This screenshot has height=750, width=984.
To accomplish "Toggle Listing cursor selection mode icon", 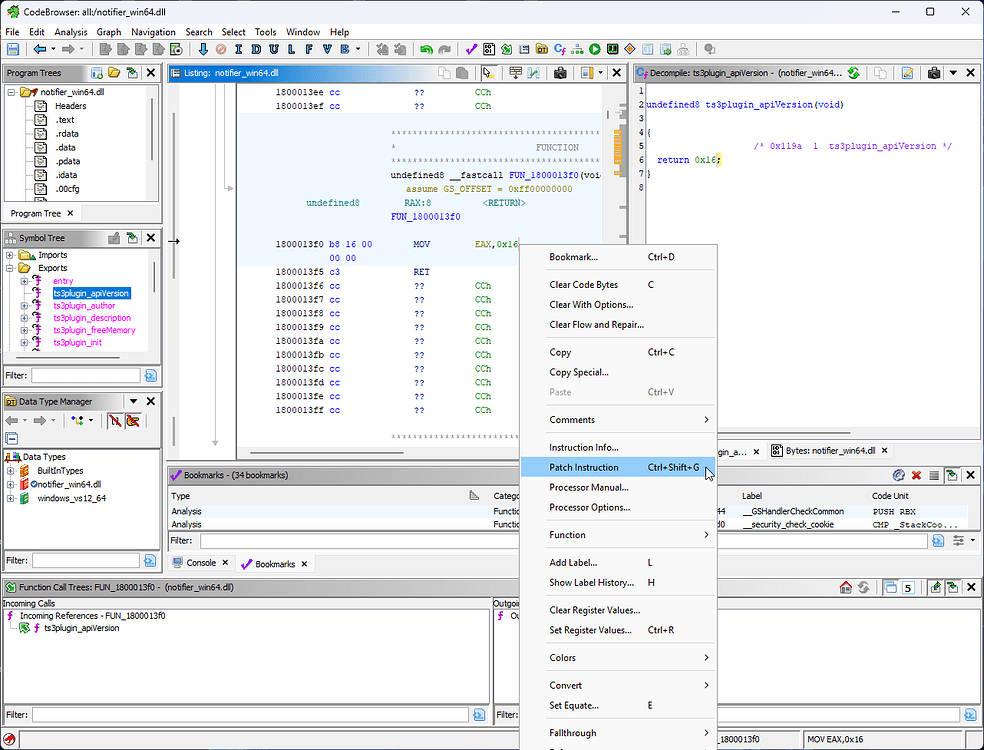I will click(x=488, y=73).
